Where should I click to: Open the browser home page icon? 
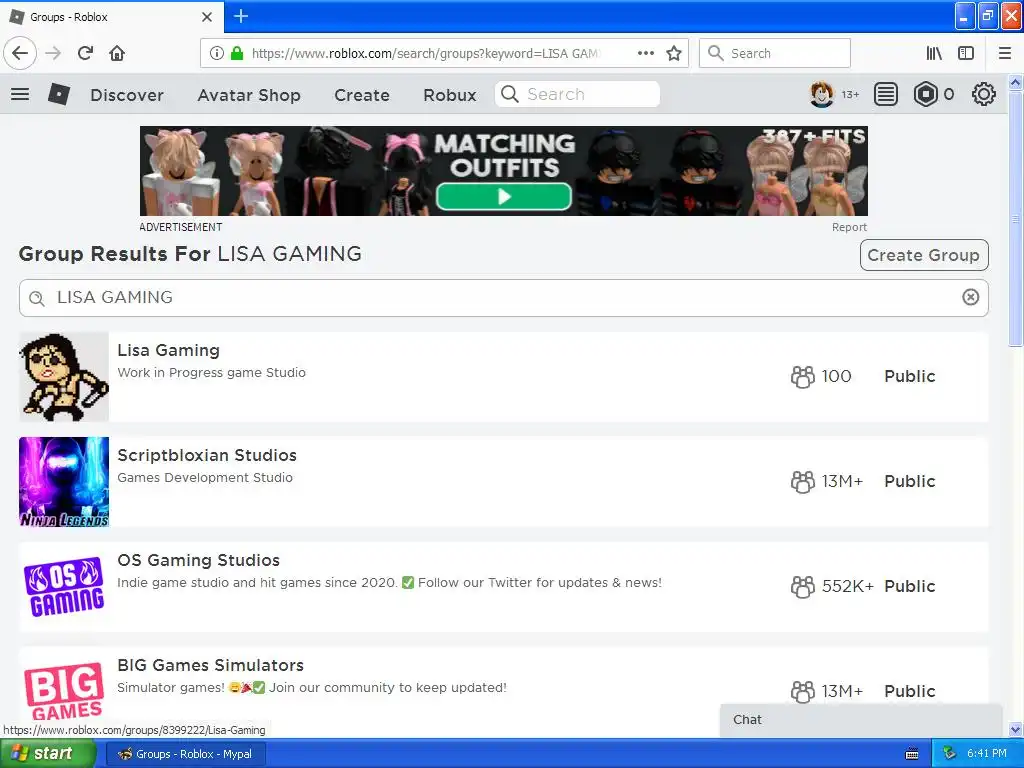117,53
